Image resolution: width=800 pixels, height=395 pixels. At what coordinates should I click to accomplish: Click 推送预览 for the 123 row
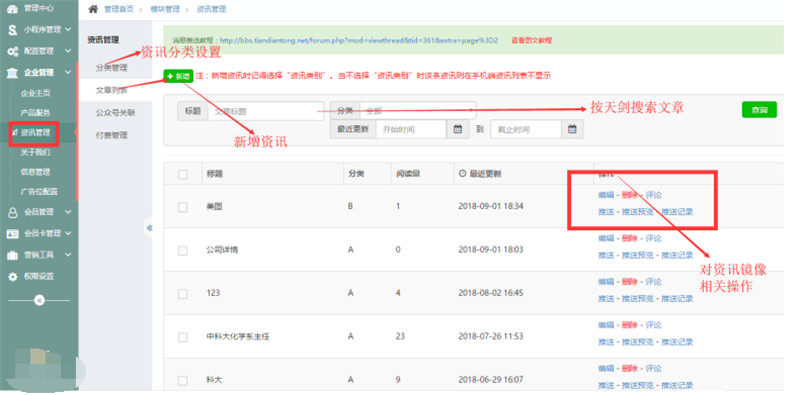[x=637, y=299]
